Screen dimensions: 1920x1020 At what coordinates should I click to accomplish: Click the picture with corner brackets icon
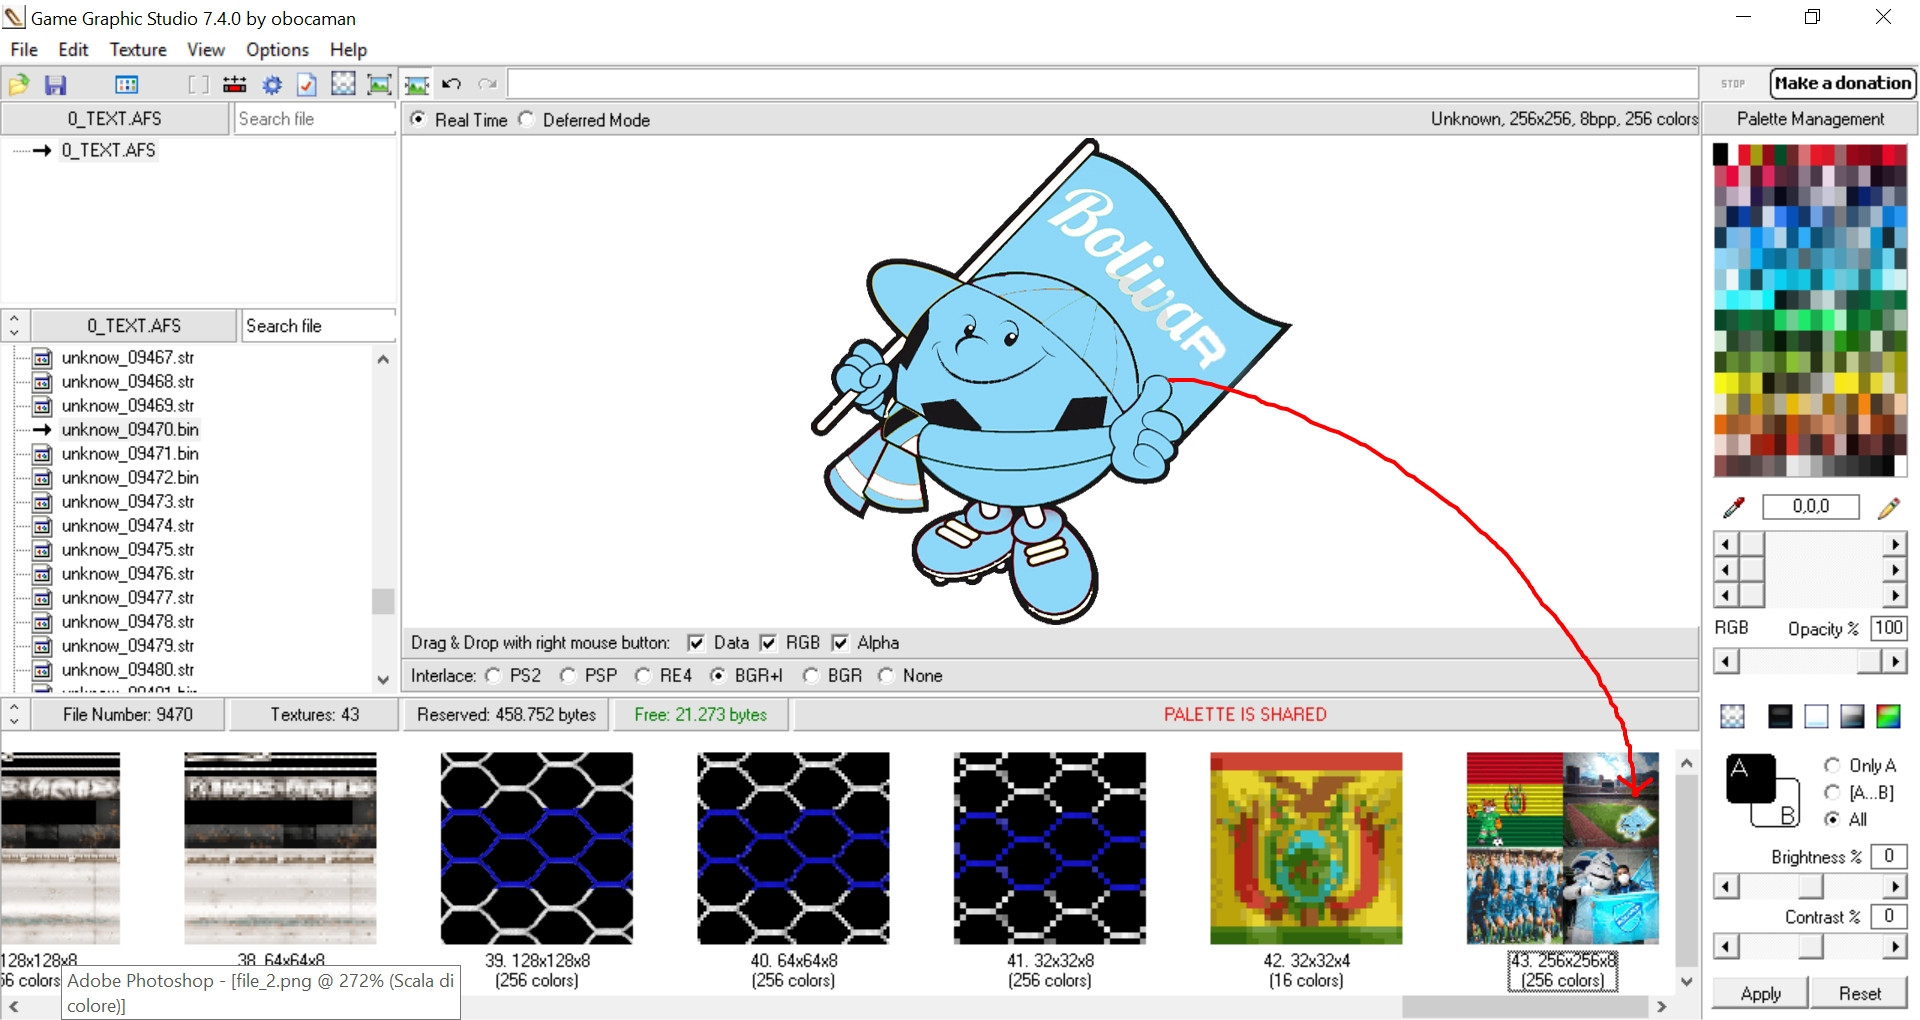click(380, 85)
